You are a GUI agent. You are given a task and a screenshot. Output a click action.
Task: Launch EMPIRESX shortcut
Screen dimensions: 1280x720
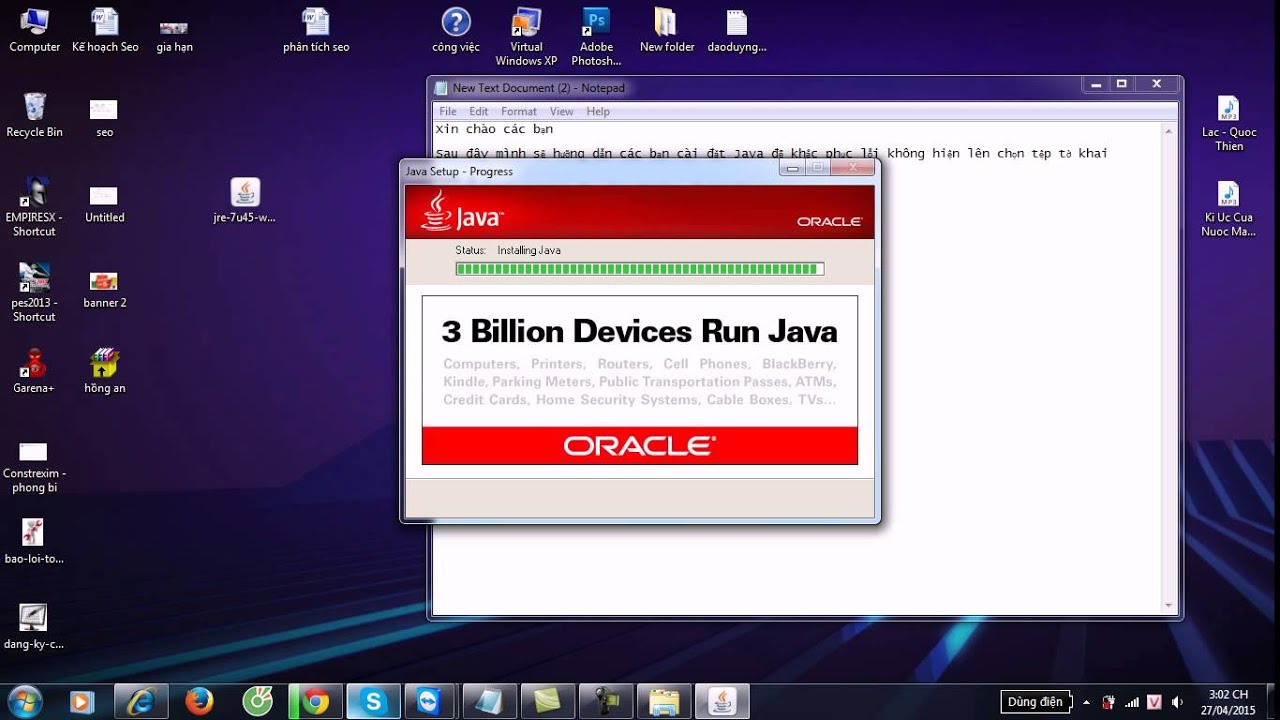pos(34,207)
